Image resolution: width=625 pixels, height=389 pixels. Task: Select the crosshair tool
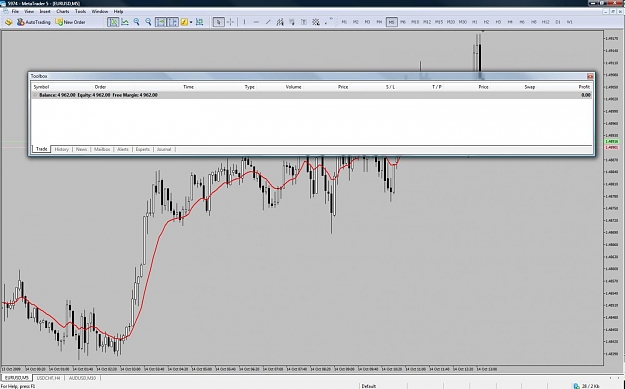pos(230,22)
